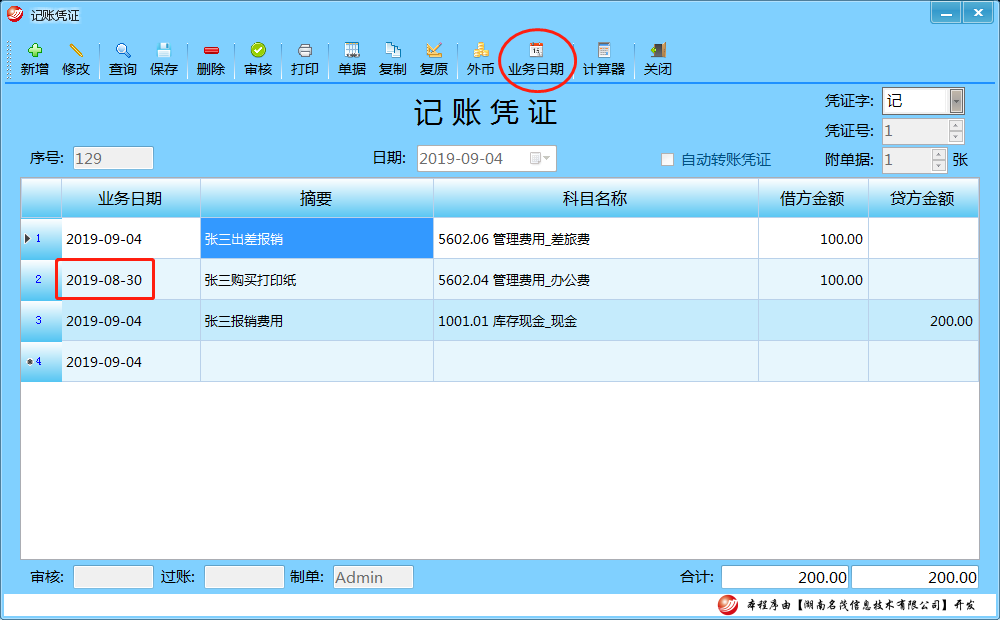Toggle the 自动转账凭证 checkbox
The width and height of the screenshot is (1000, 620).
(x=667, y=159)
